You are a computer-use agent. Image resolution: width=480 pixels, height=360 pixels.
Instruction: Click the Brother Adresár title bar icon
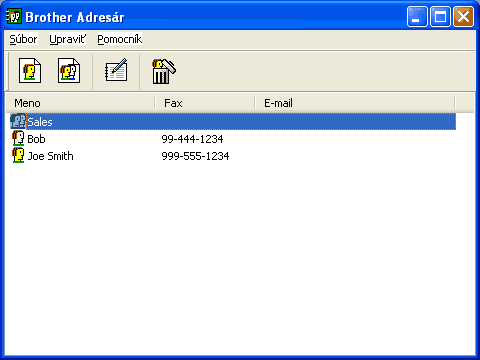(x=14, y=16)
